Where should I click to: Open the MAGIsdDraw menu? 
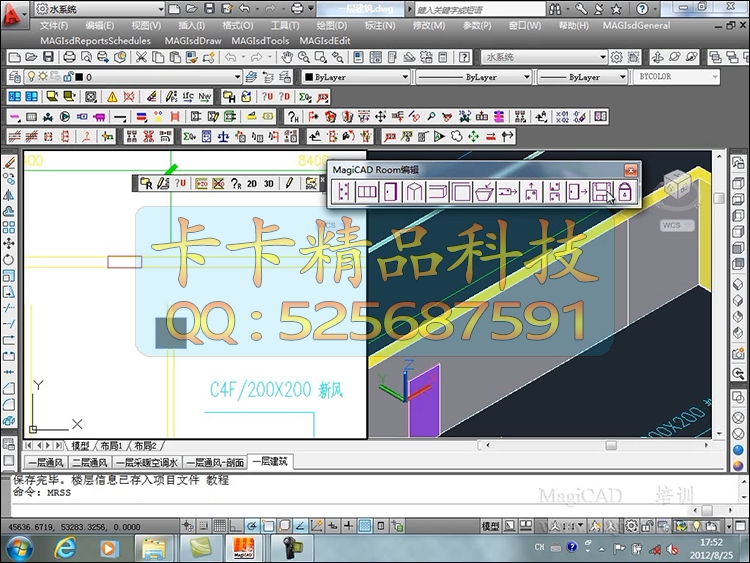[x=193, y=41]
